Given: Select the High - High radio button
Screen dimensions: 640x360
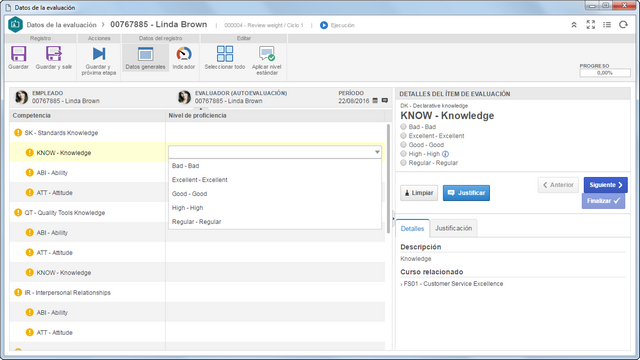Looking at the screenshot, I should pyautogui.click(x=403, y=153).
